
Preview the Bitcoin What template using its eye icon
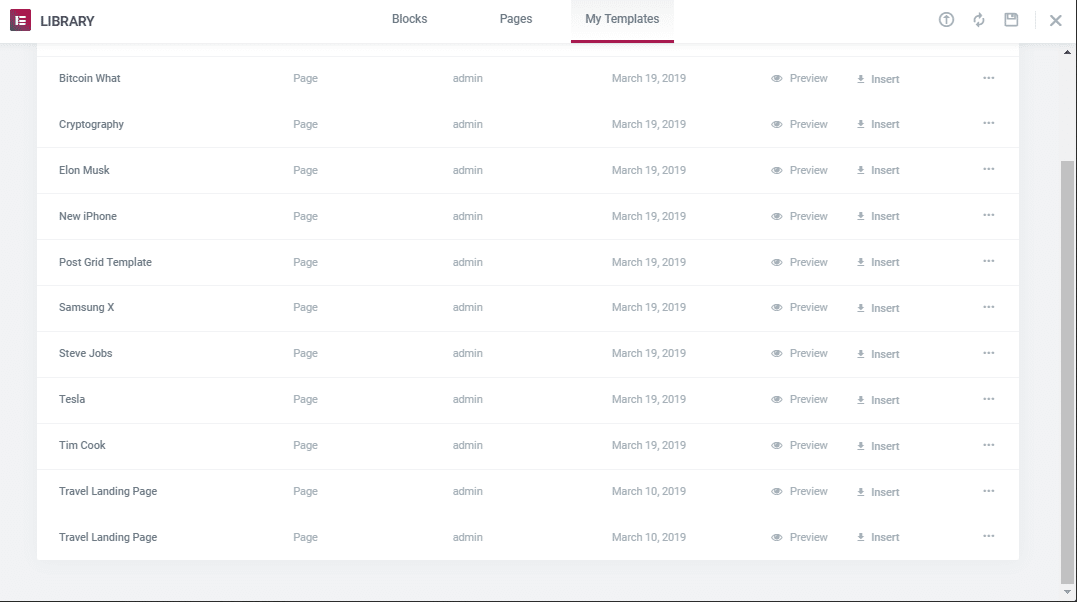[x=775, y=78]
